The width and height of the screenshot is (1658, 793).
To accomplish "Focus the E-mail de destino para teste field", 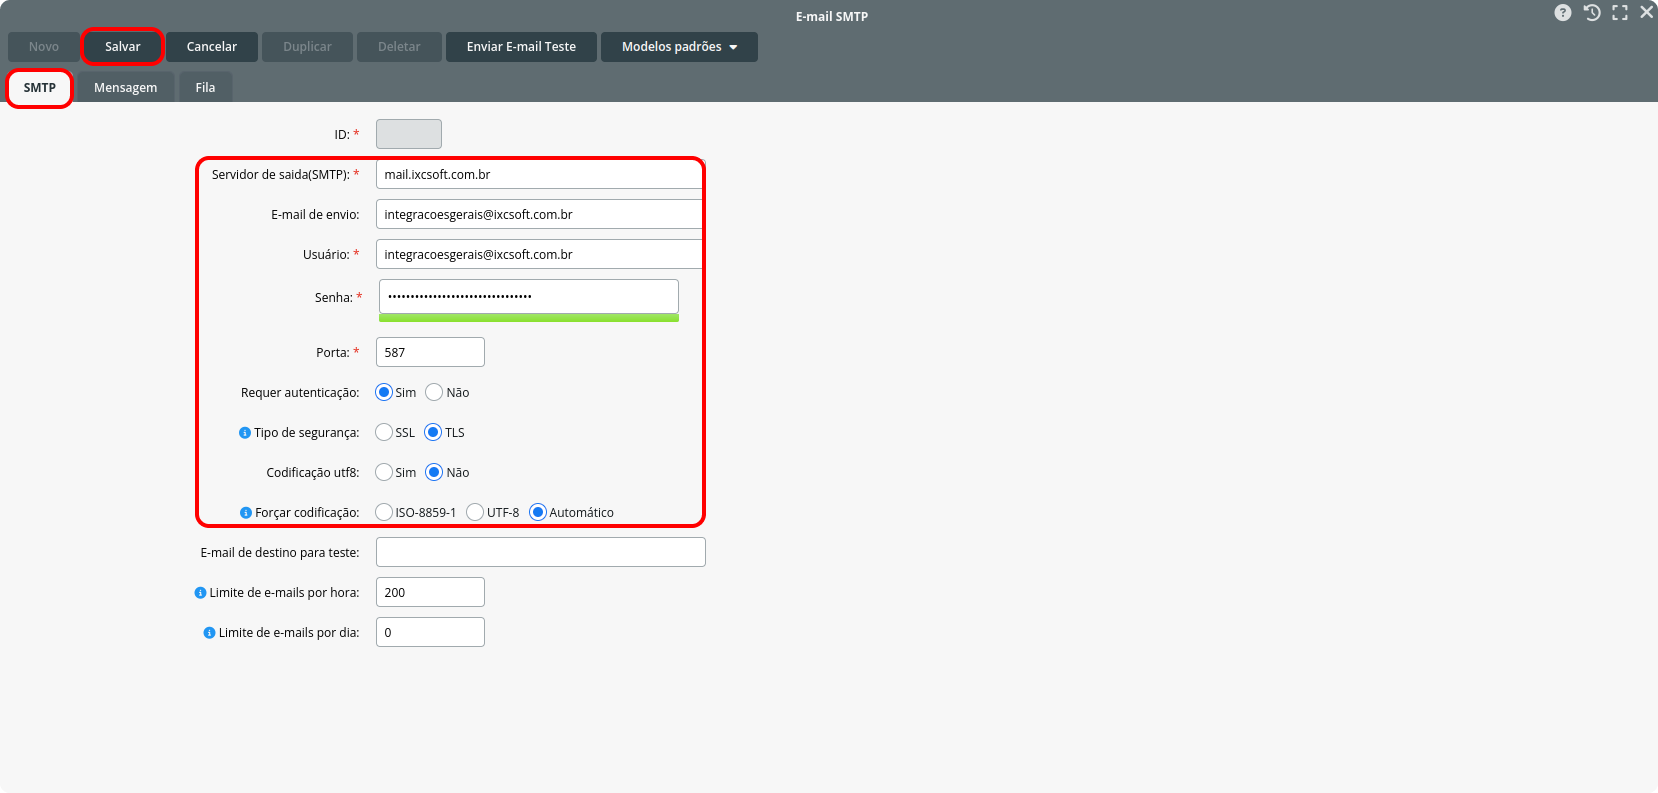I will tap(541, 552).
